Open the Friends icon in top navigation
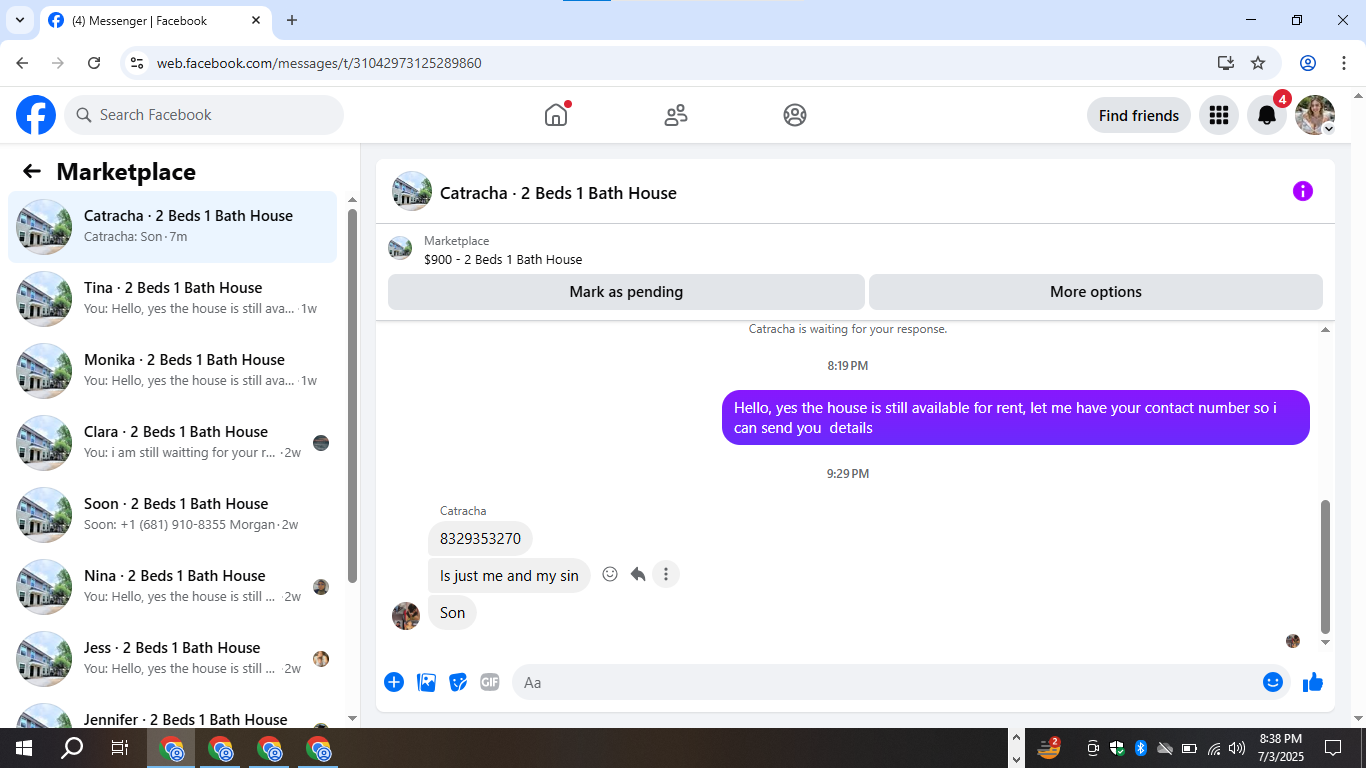This screenshot has width=1366, height=768. pyautogui.click(x=676, y=115)
